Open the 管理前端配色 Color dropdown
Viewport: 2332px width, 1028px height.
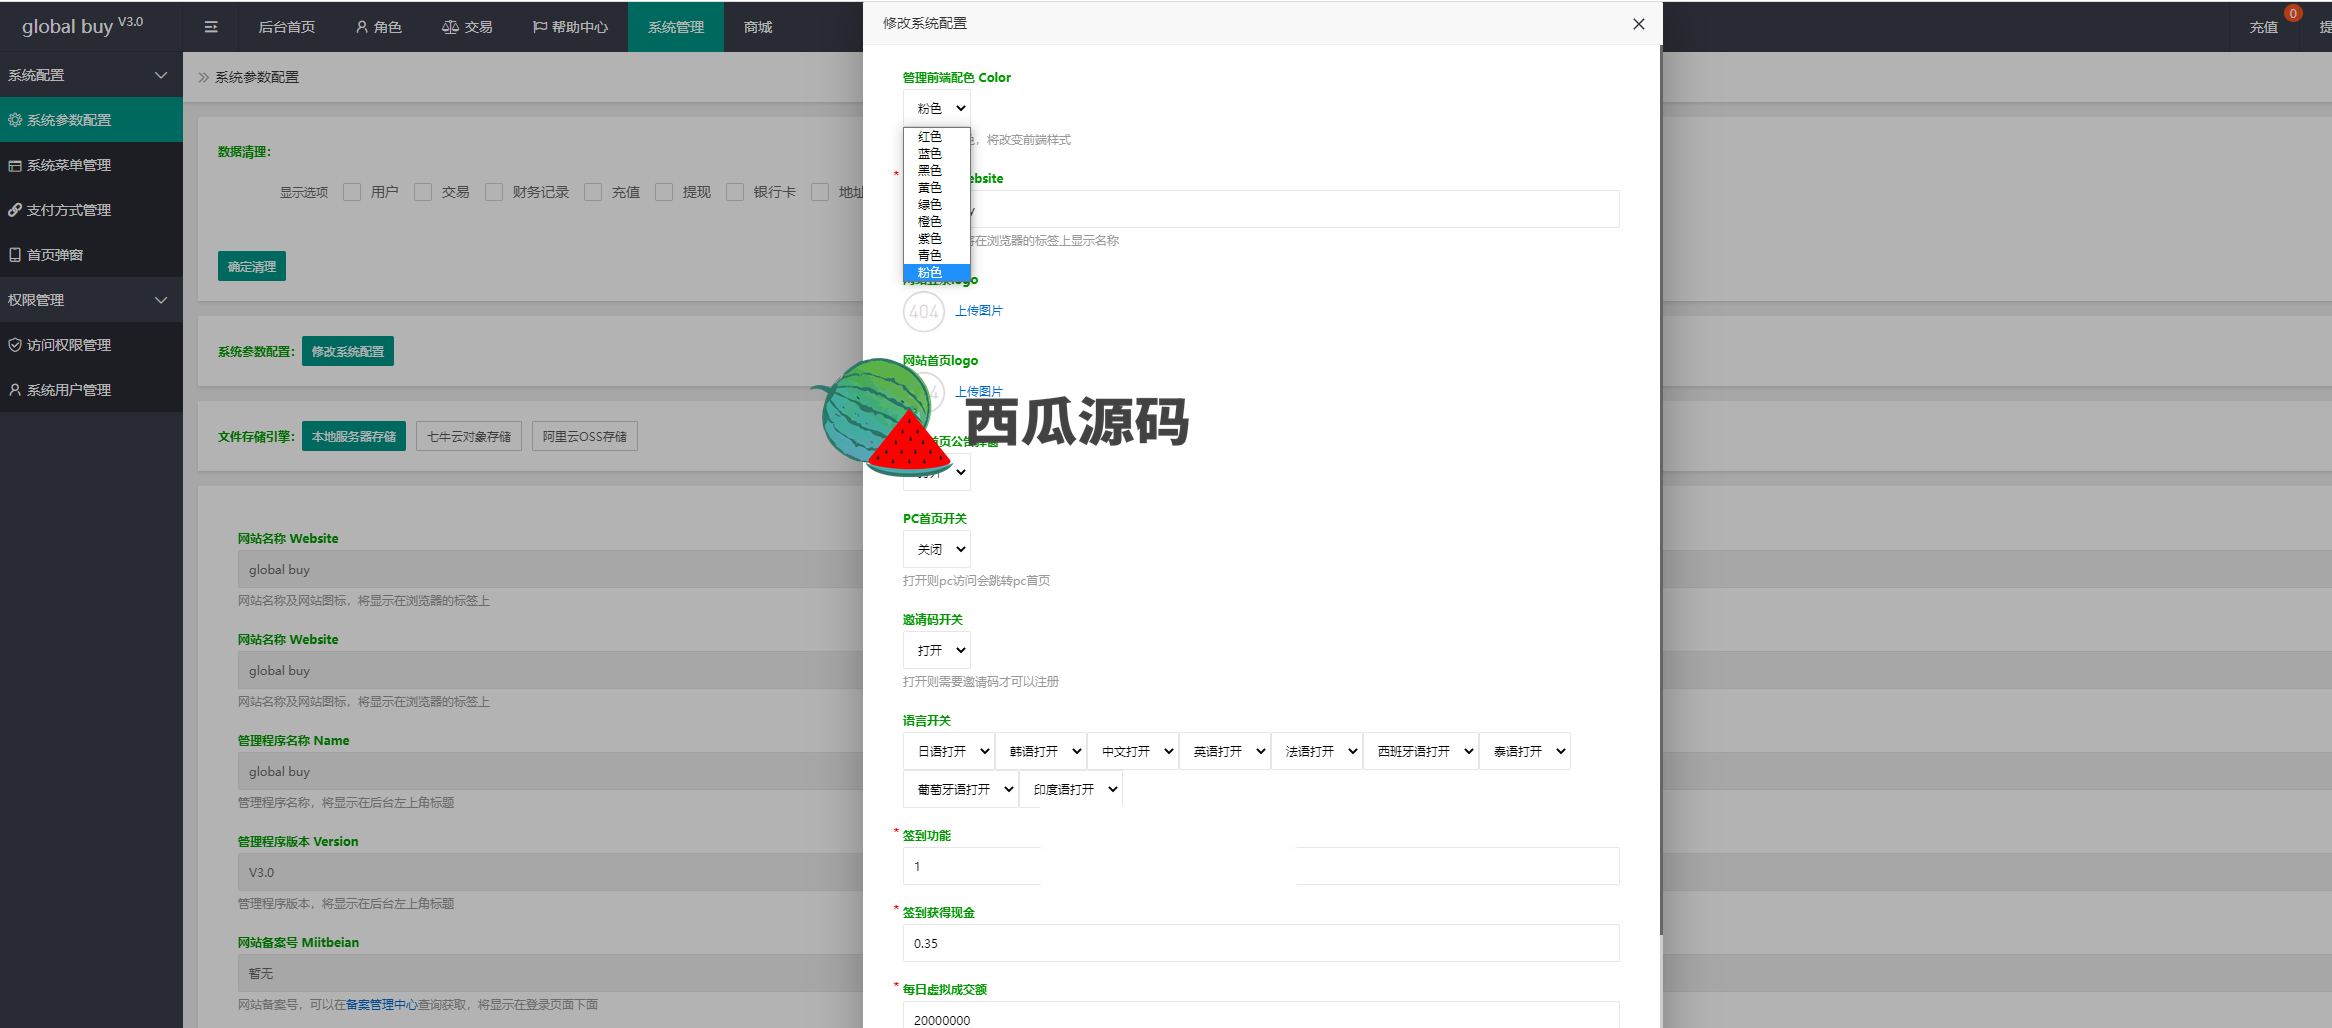click(937, 108)
